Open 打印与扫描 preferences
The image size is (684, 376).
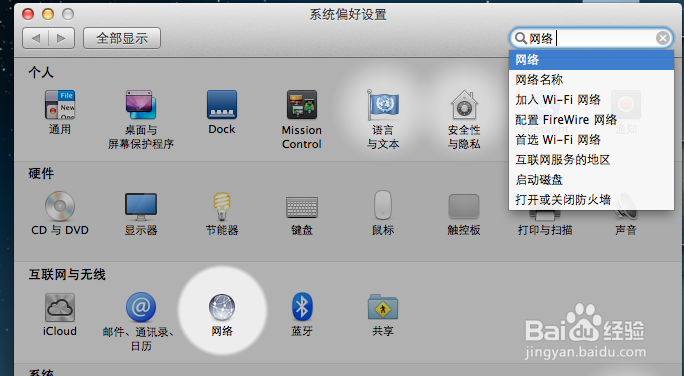click(x=545, y=230)
